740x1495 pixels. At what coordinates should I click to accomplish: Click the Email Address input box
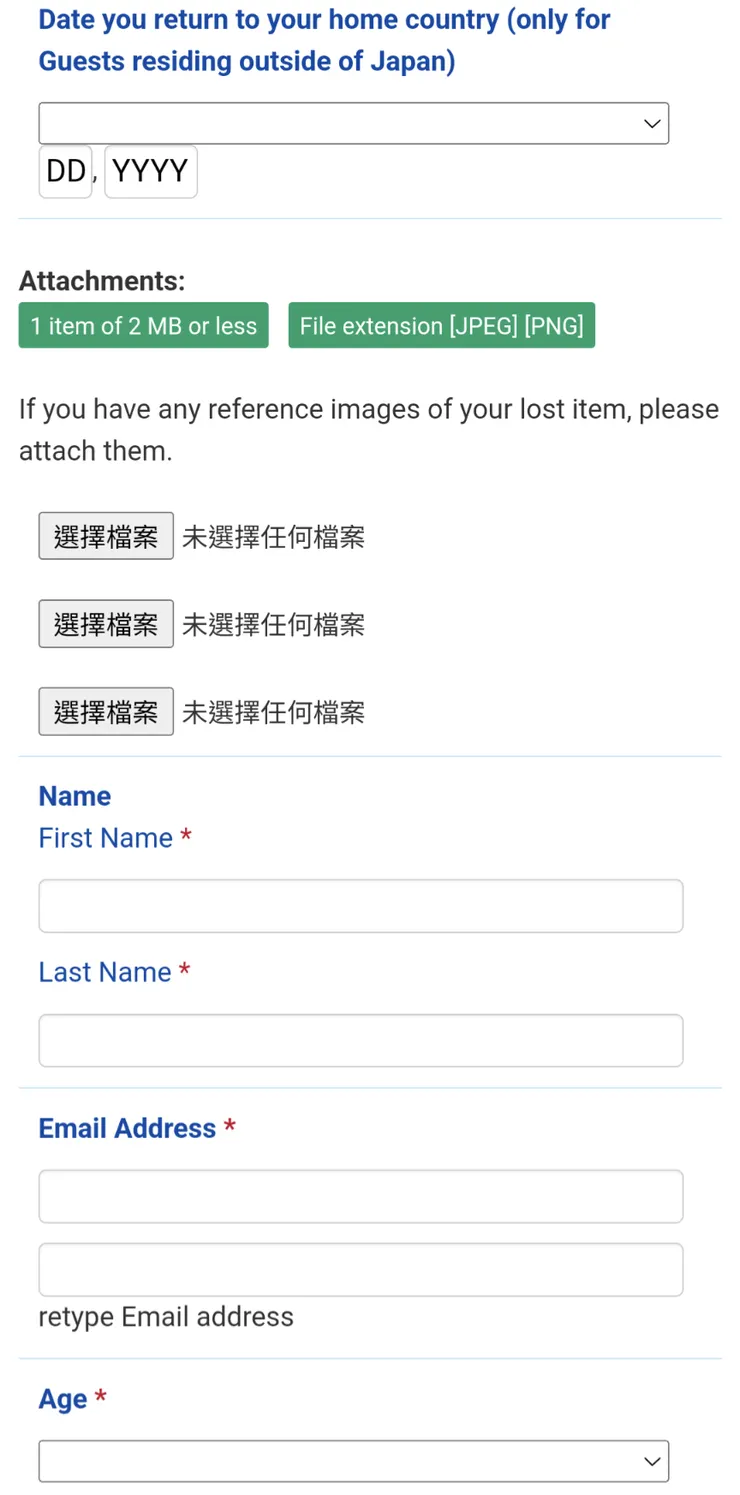point(360,1196)
